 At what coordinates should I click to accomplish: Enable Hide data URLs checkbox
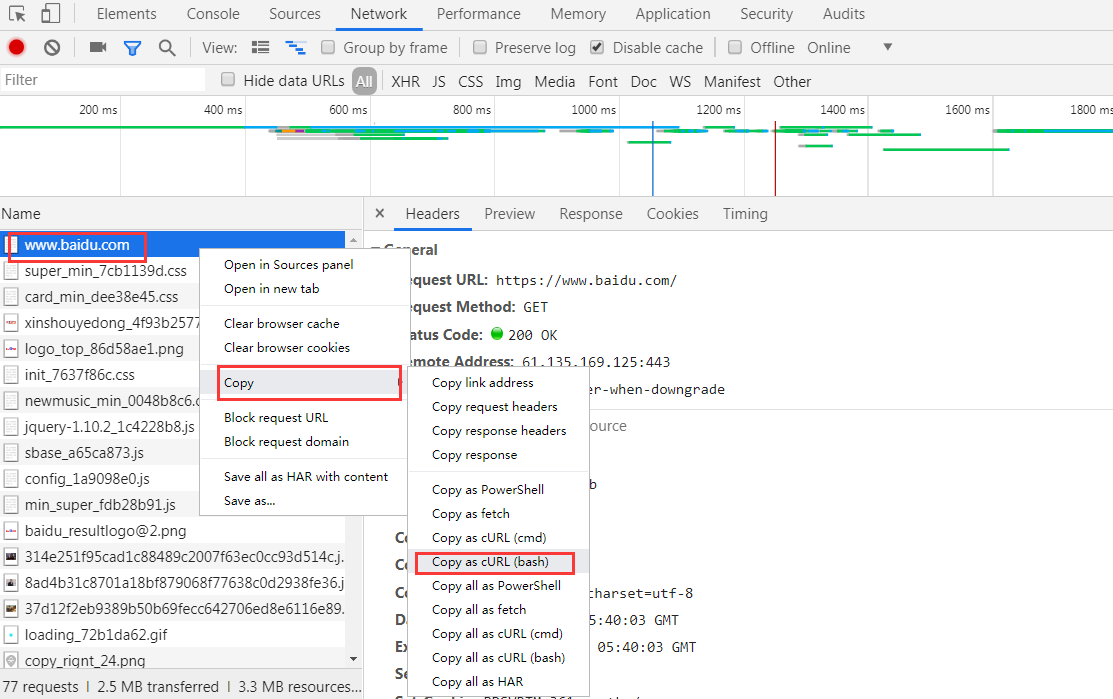coord(228,80)
